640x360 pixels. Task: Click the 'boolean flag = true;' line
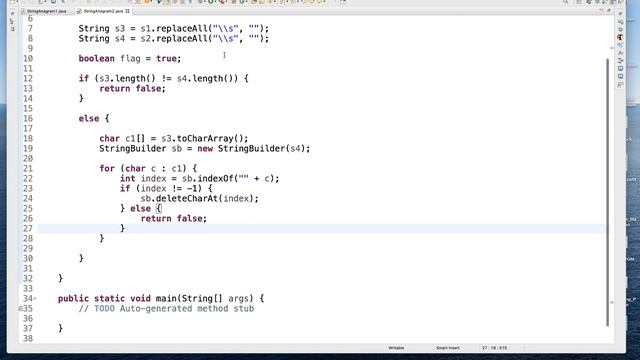point(130,59)
